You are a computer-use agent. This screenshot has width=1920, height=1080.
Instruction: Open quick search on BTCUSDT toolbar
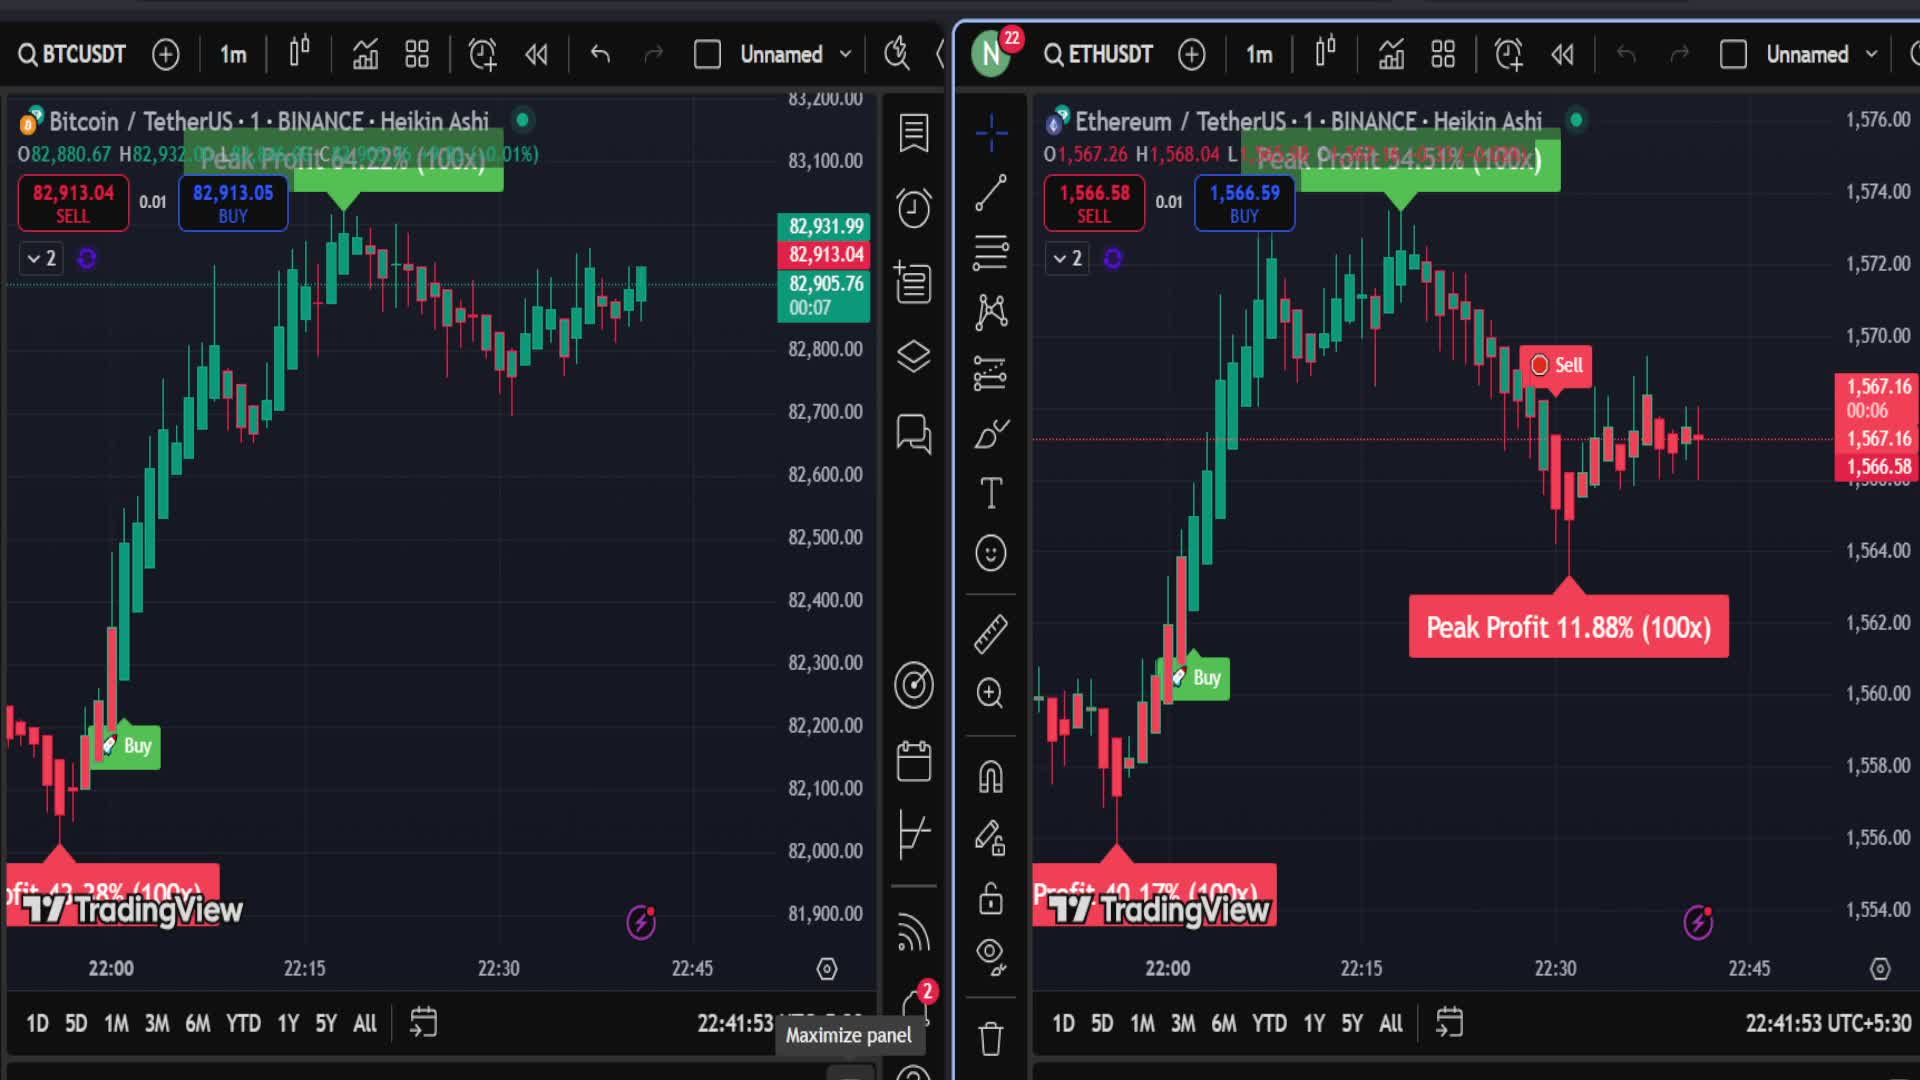pos(897,54)
